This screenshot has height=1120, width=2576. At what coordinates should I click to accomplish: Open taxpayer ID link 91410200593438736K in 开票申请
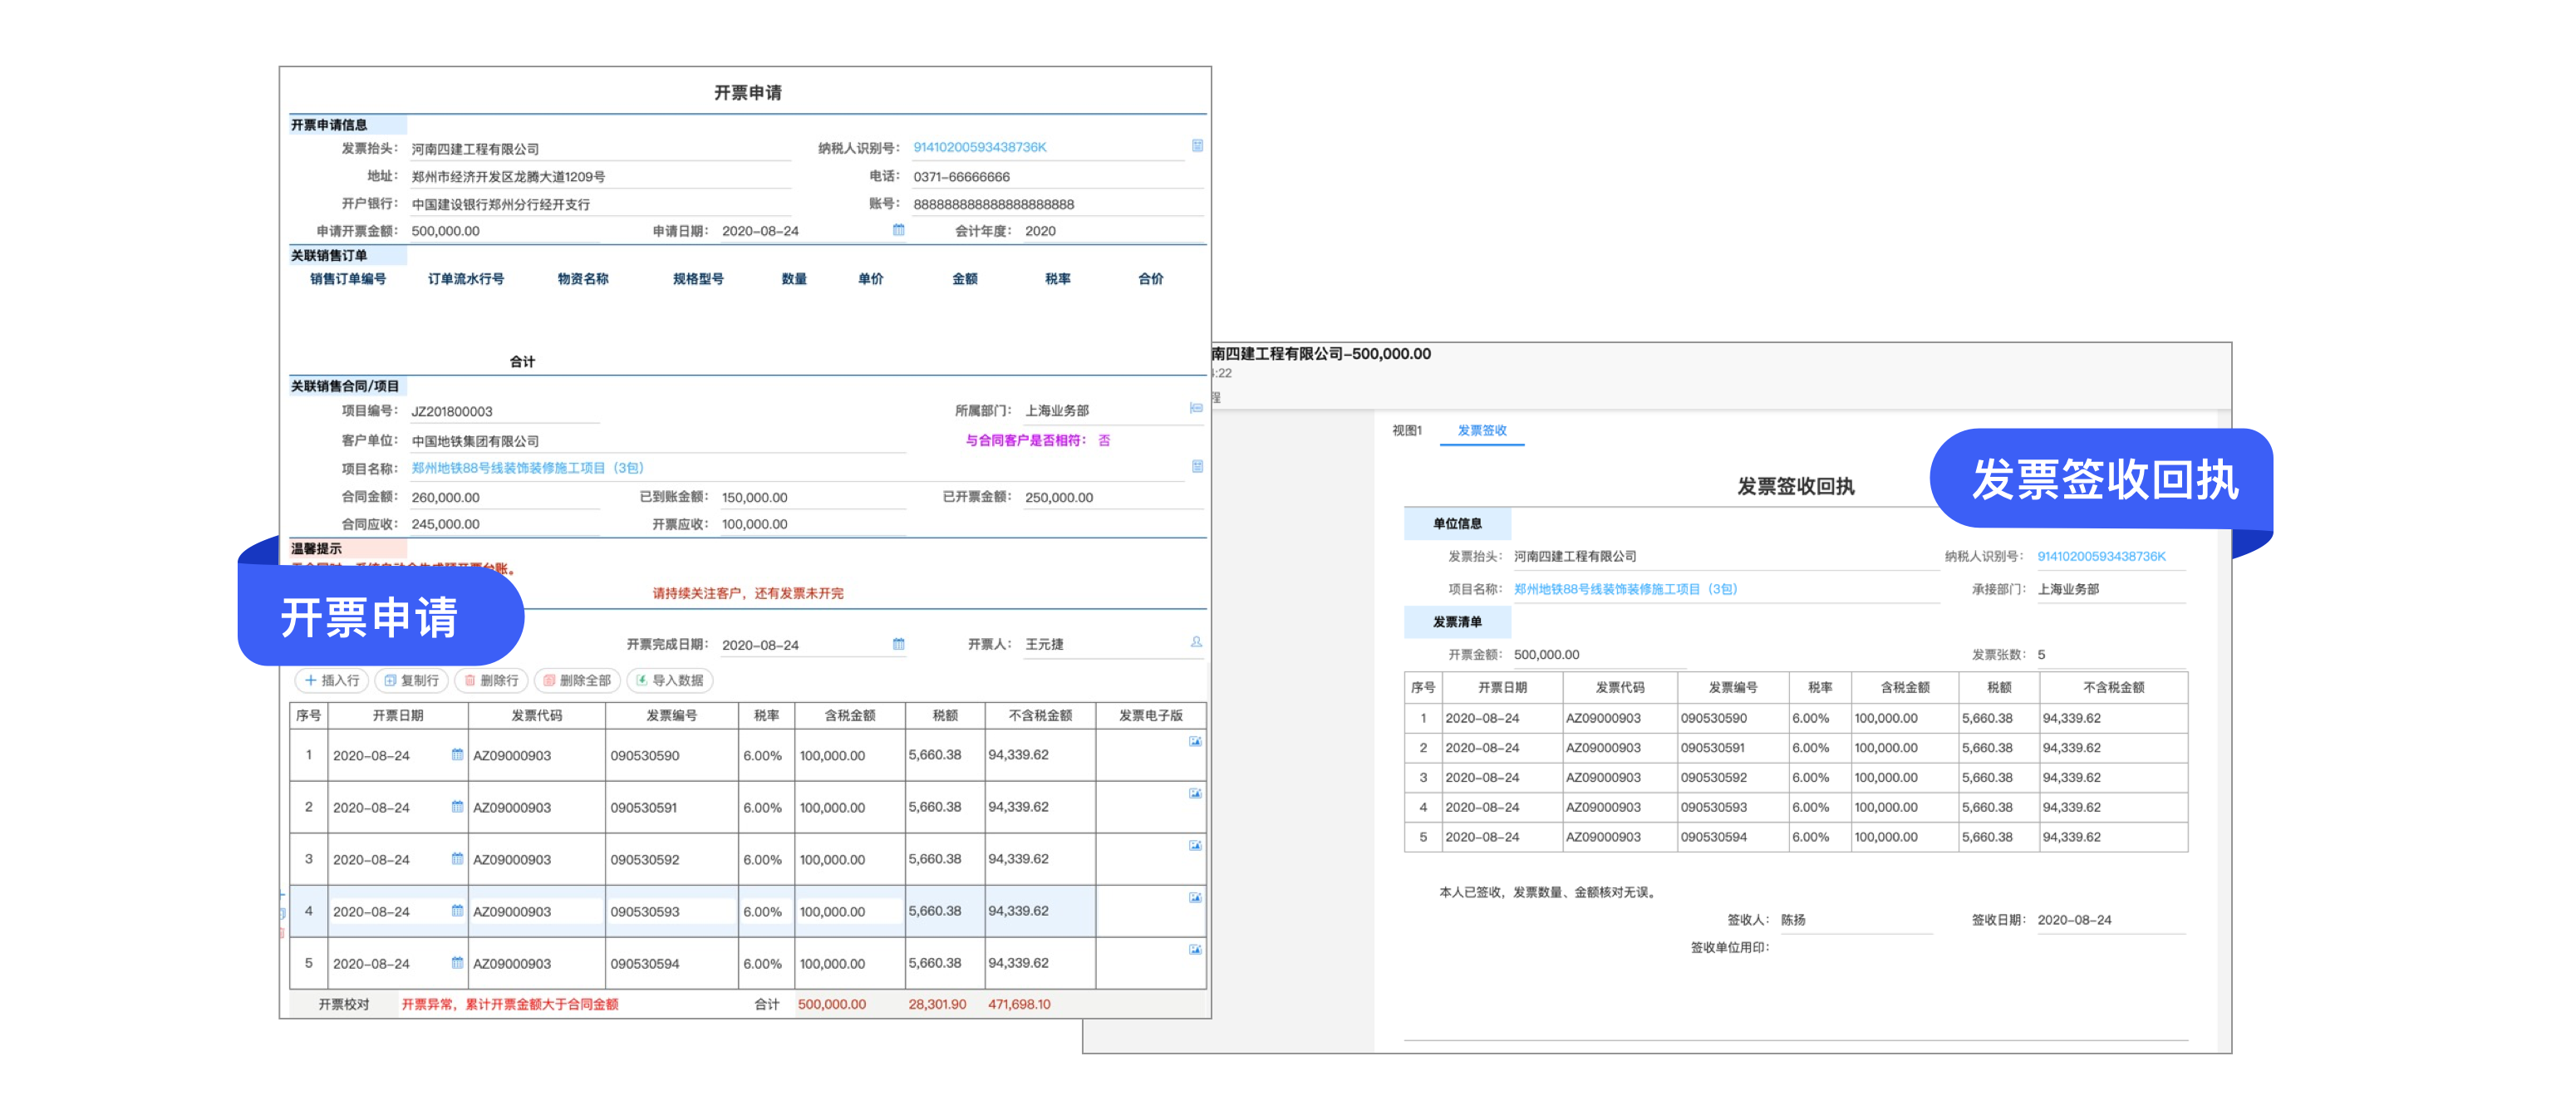[980, 147]
